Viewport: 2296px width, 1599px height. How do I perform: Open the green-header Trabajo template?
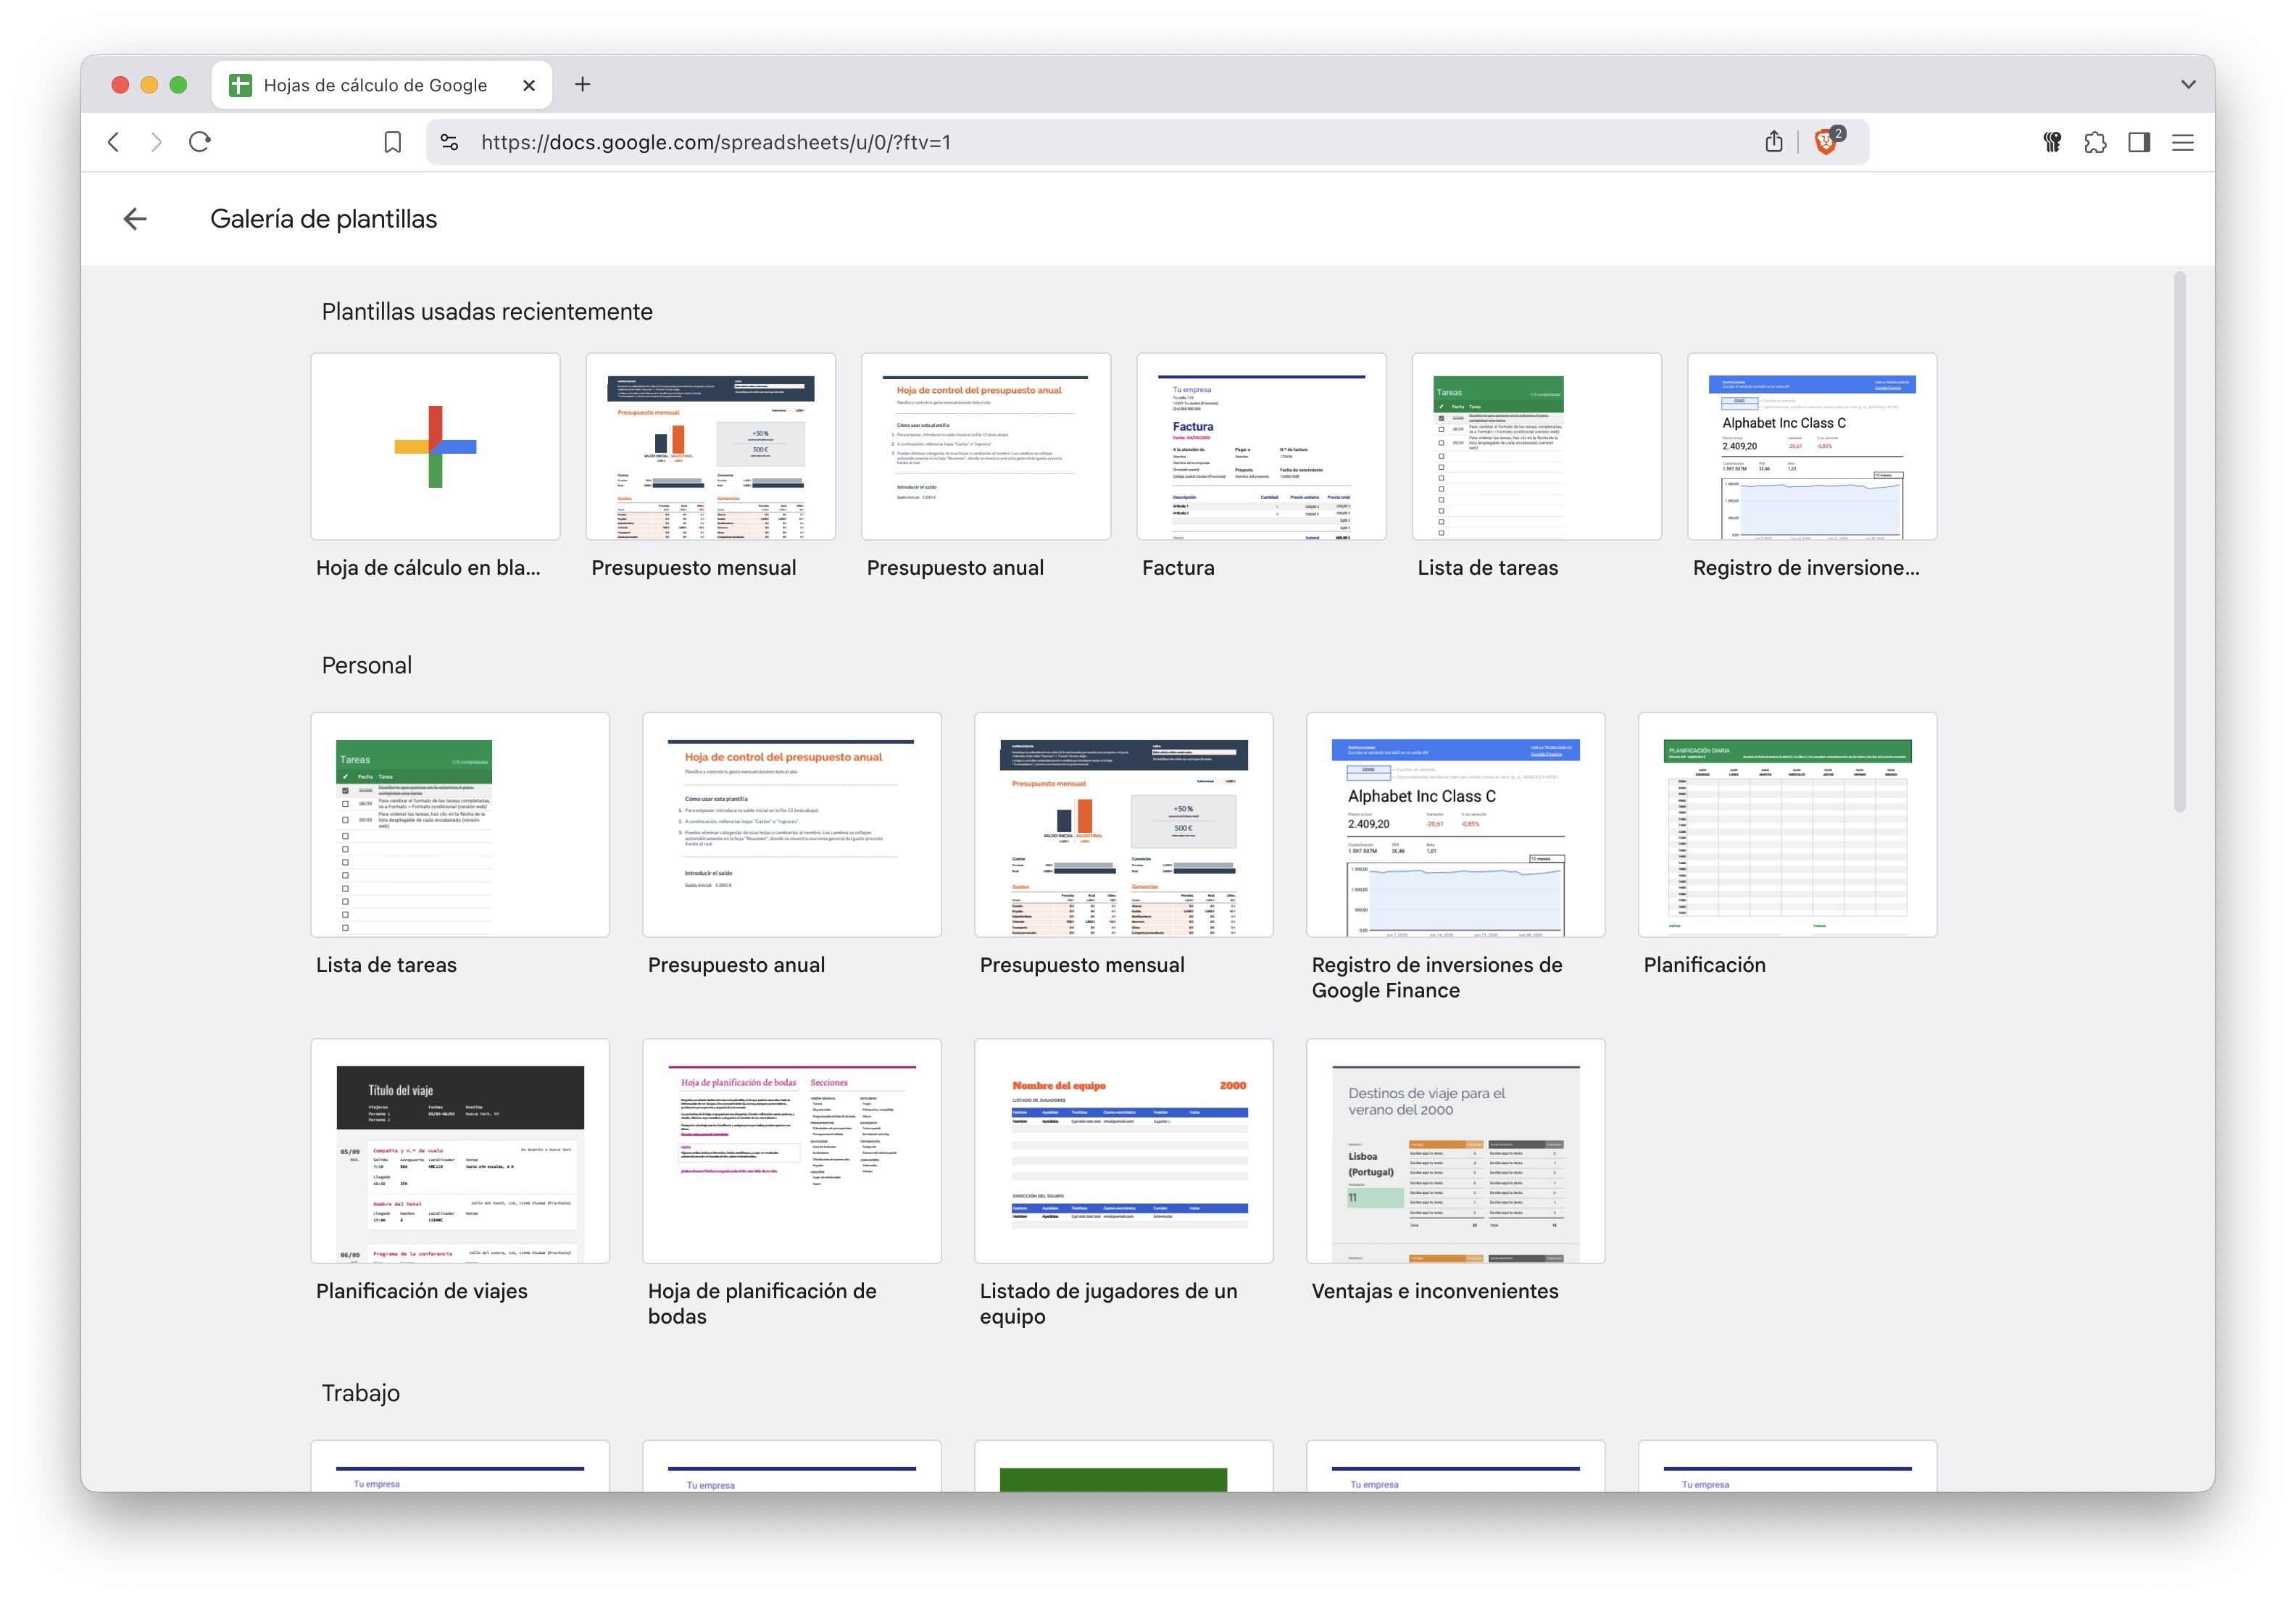tap(1124, 1466)
